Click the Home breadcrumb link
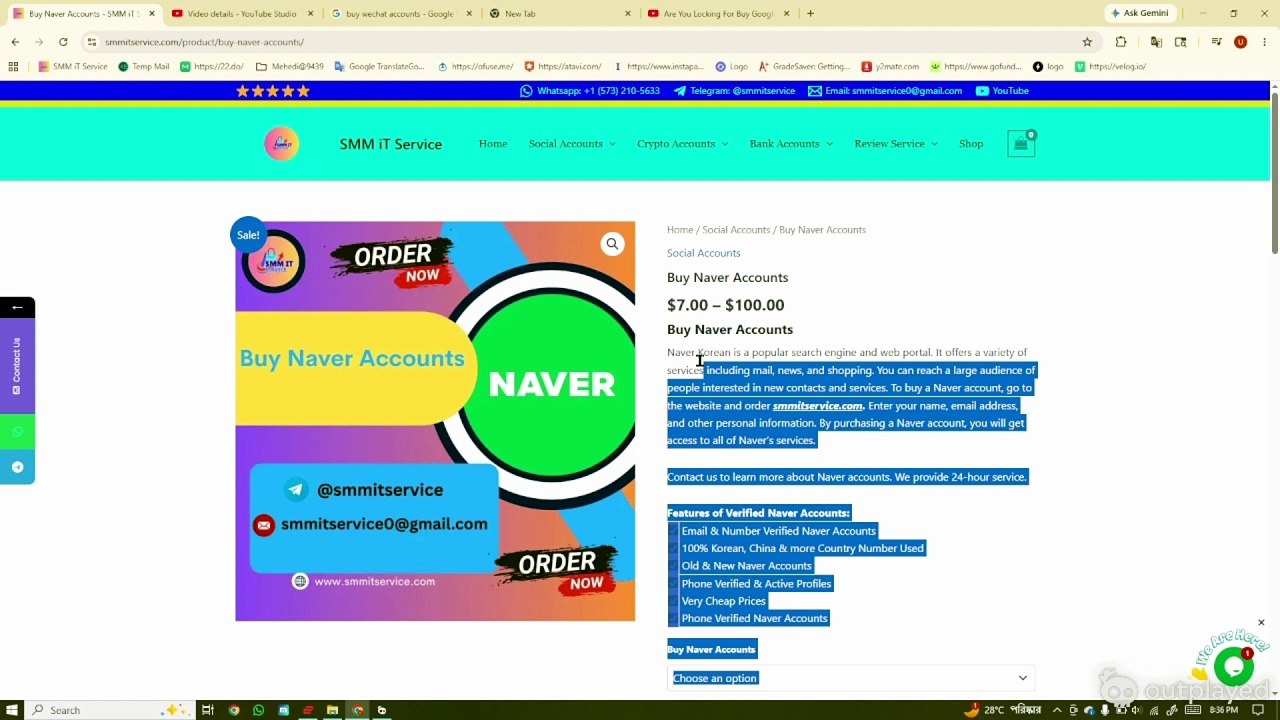 [680, 230]
